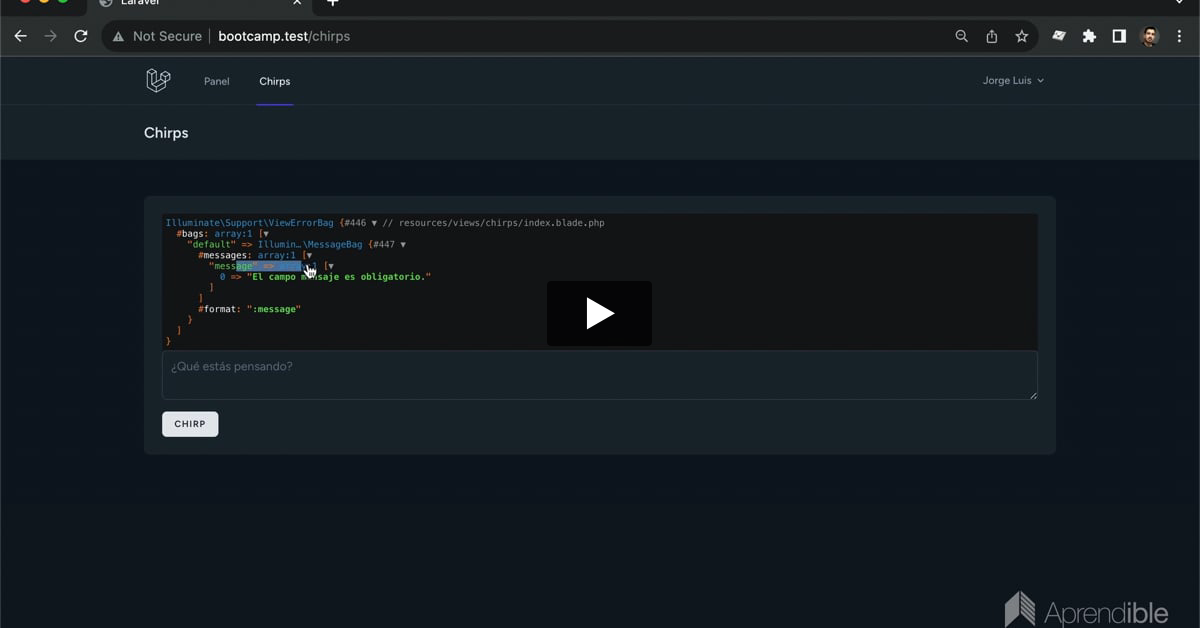Collapse the #messages array toggle arrow
Viewport: 1200px width, 628px height.
309,256
